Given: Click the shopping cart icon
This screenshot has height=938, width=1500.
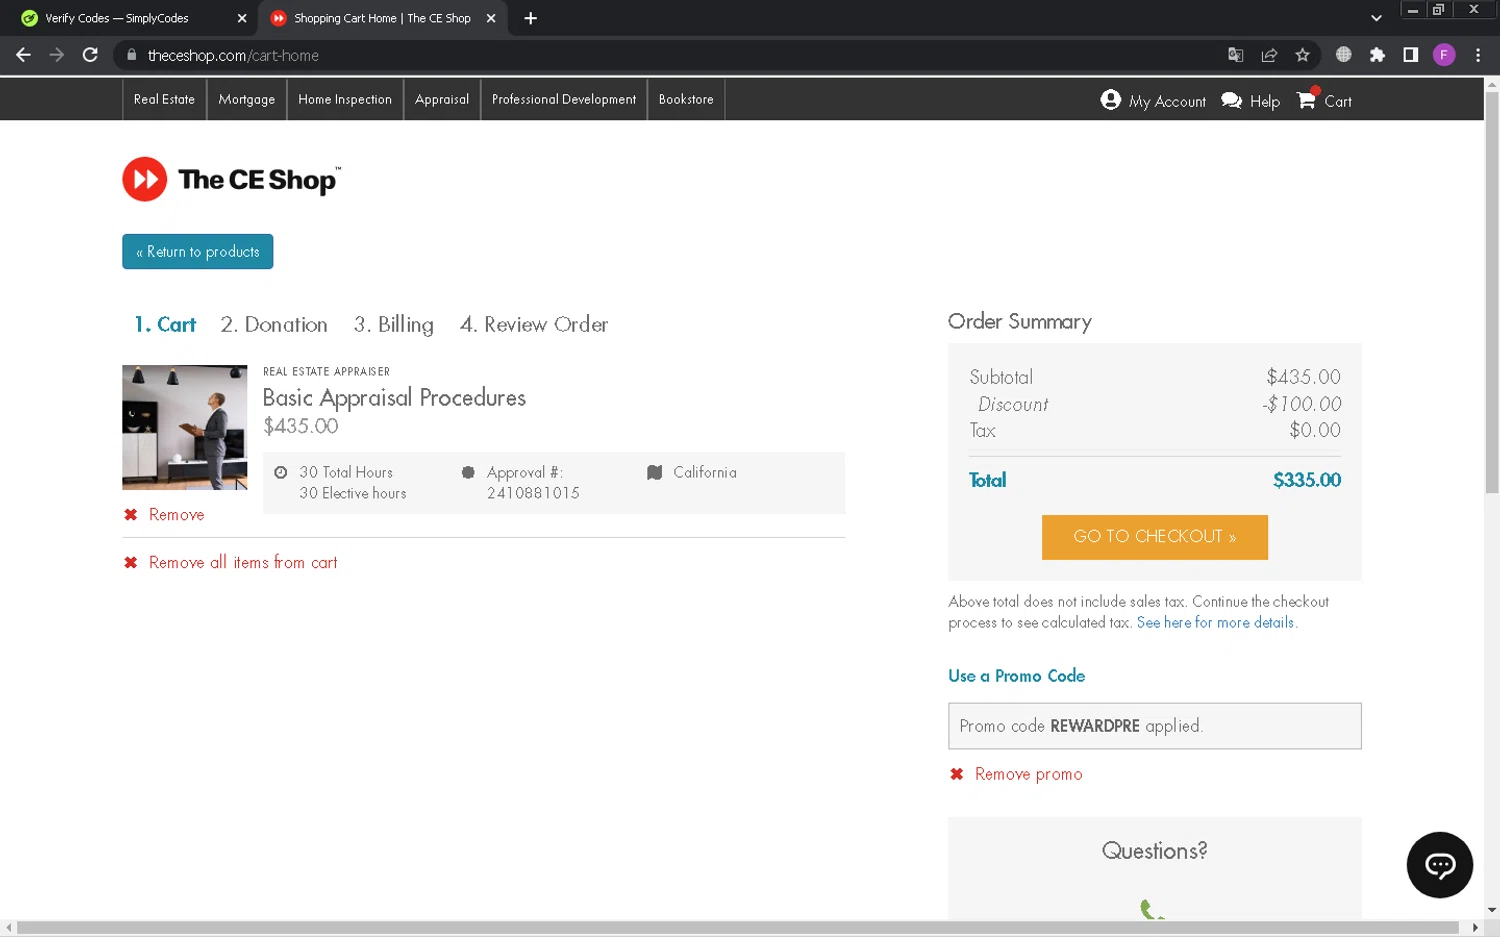Looking at the screenshot, I should click(x=1307, y=100).
